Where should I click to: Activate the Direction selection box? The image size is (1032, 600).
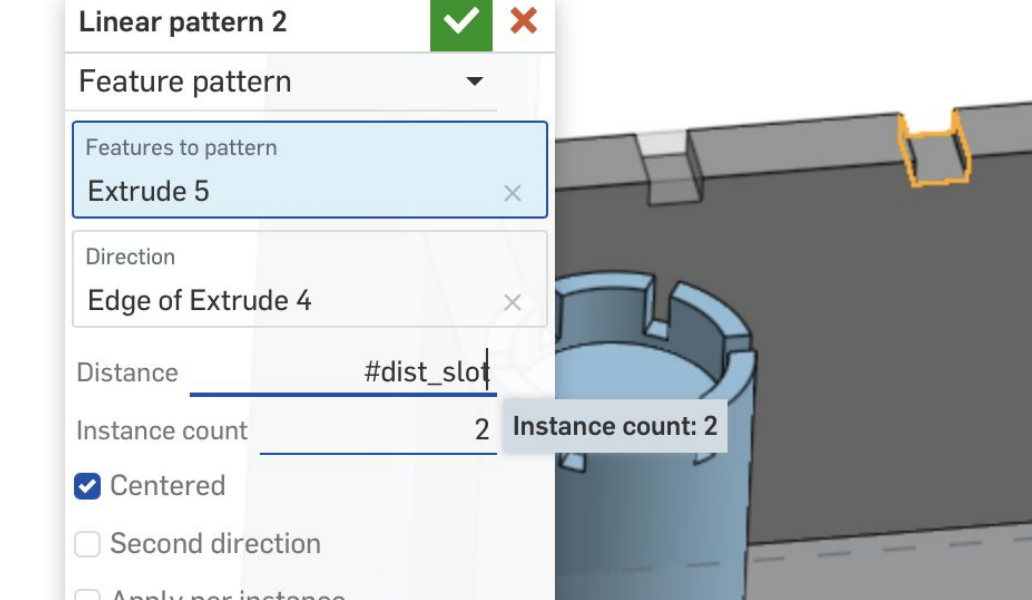(300, 280)
